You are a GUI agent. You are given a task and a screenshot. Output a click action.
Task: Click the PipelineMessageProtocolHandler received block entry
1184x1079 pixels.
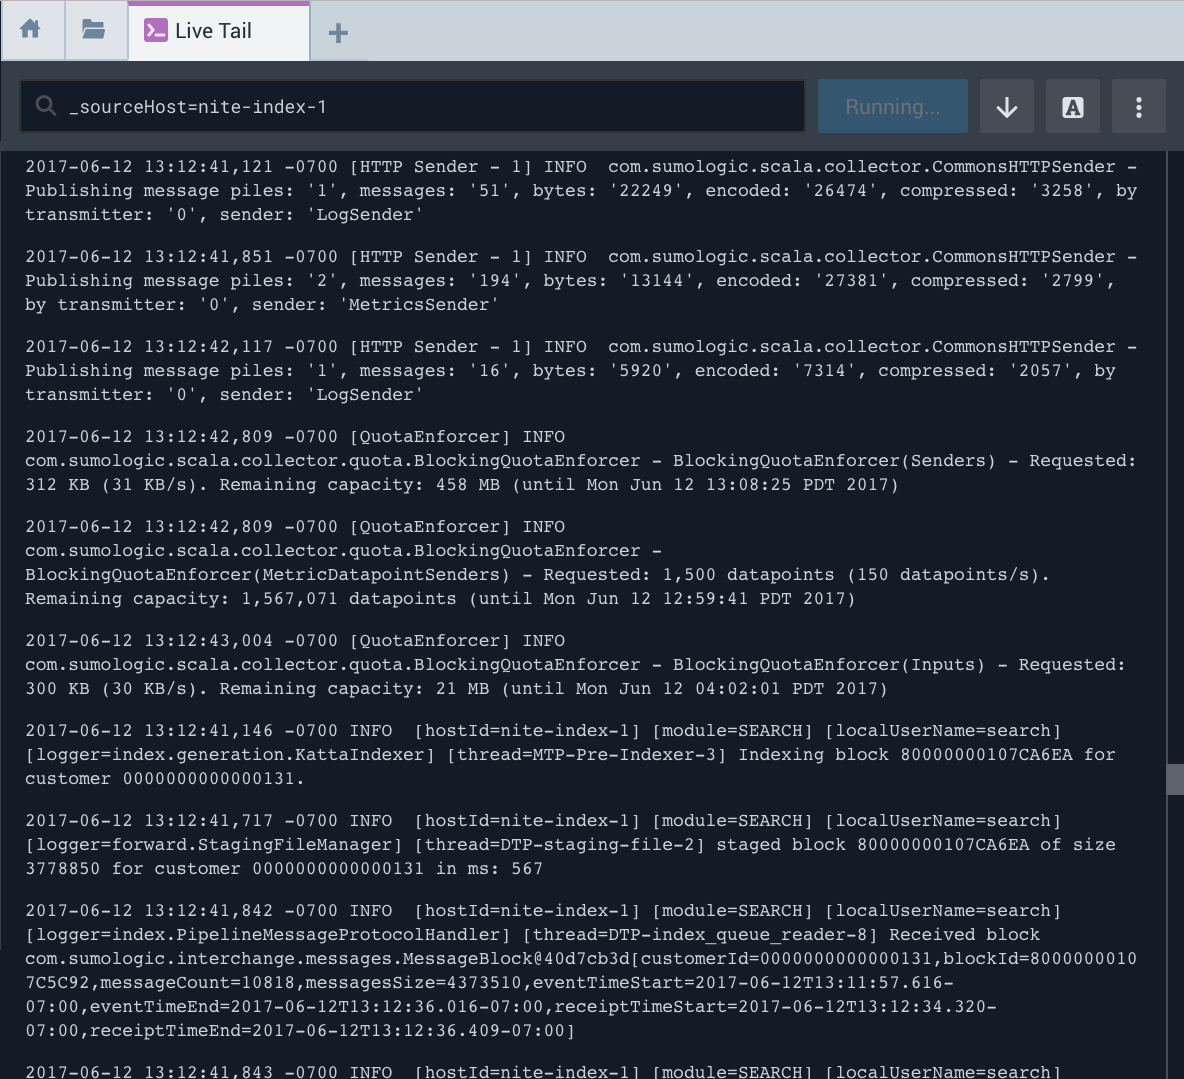[x=580, y=971]
